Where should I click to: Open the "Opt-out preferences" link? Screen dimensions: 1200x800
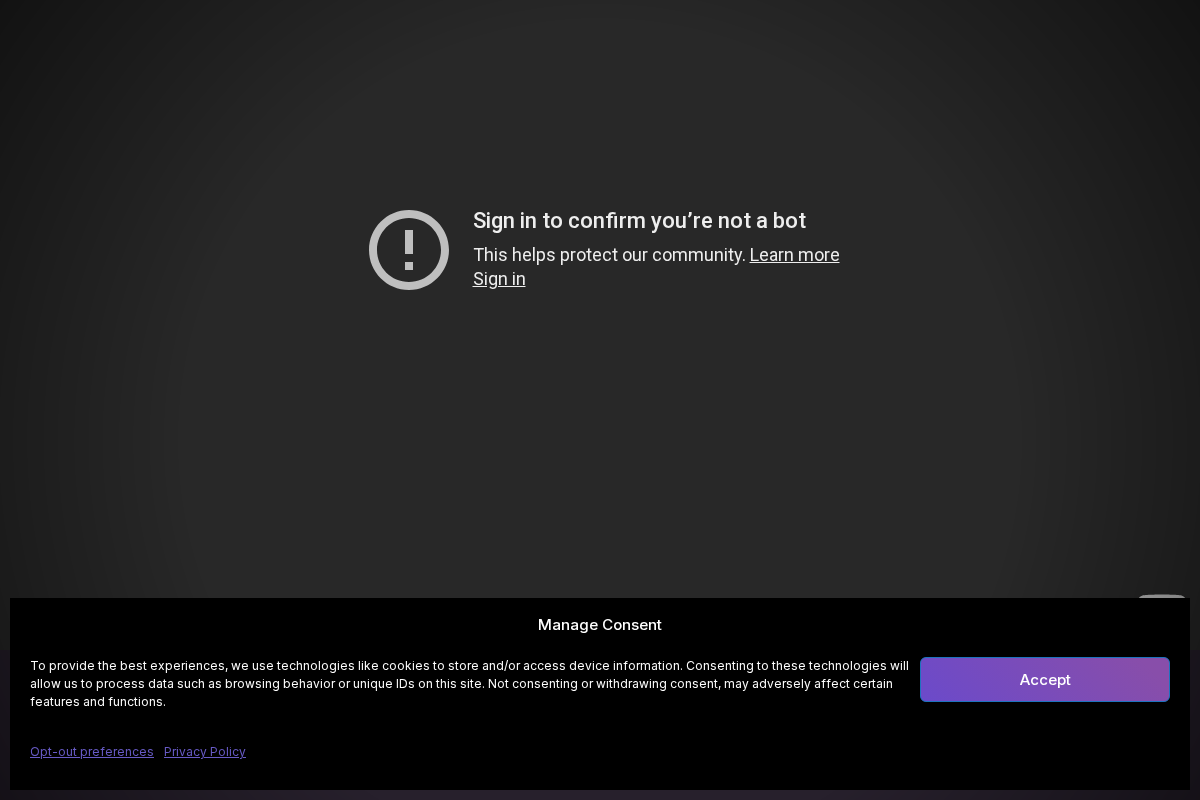92,752
